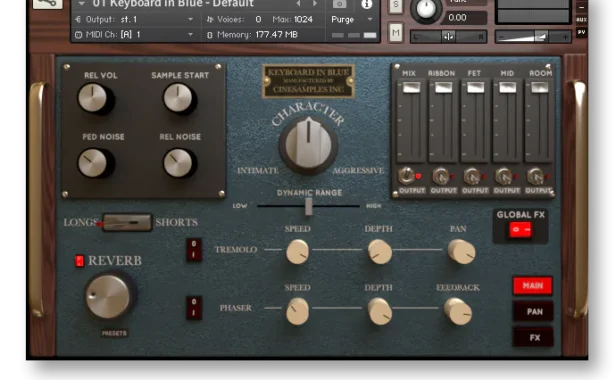Open the MIDI Ch dropdown
Screen dimensions: 616x380
[134, 35]
